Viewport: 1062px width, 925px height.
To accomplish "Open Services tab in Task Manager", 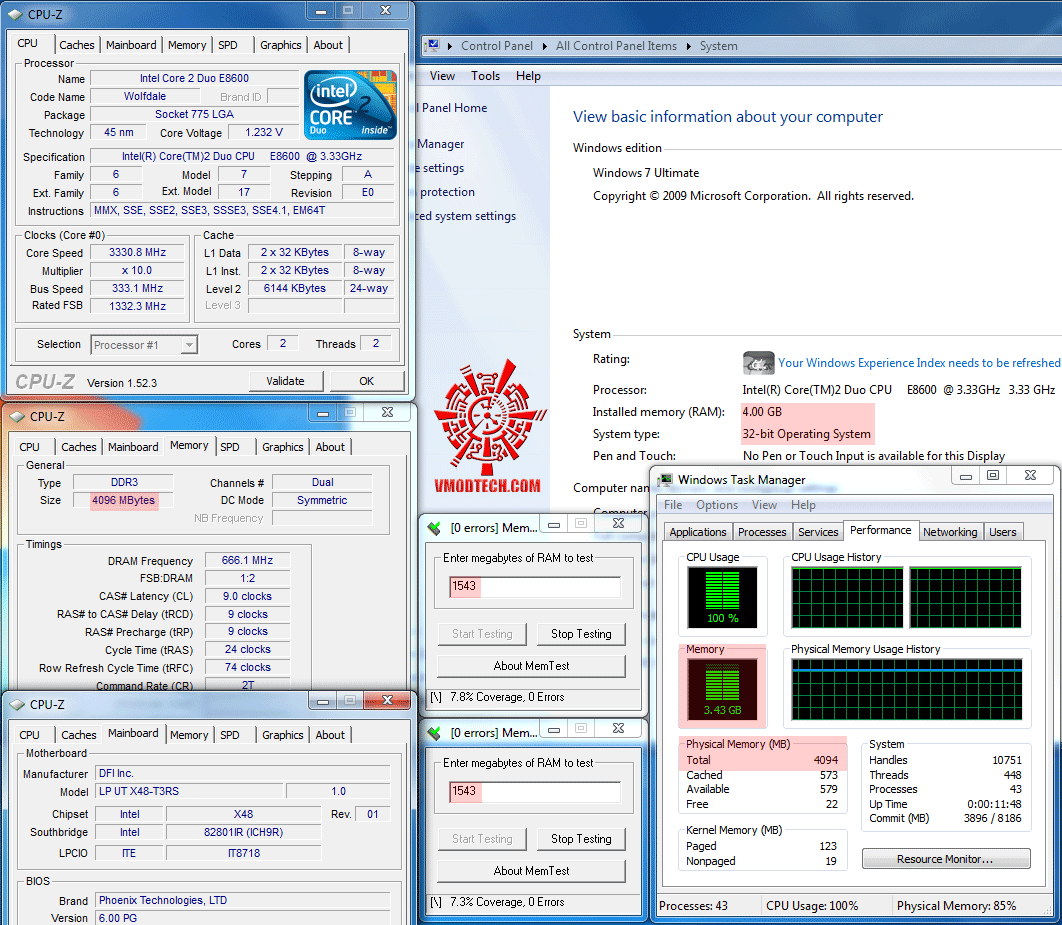I will click(x=817, y=532).
